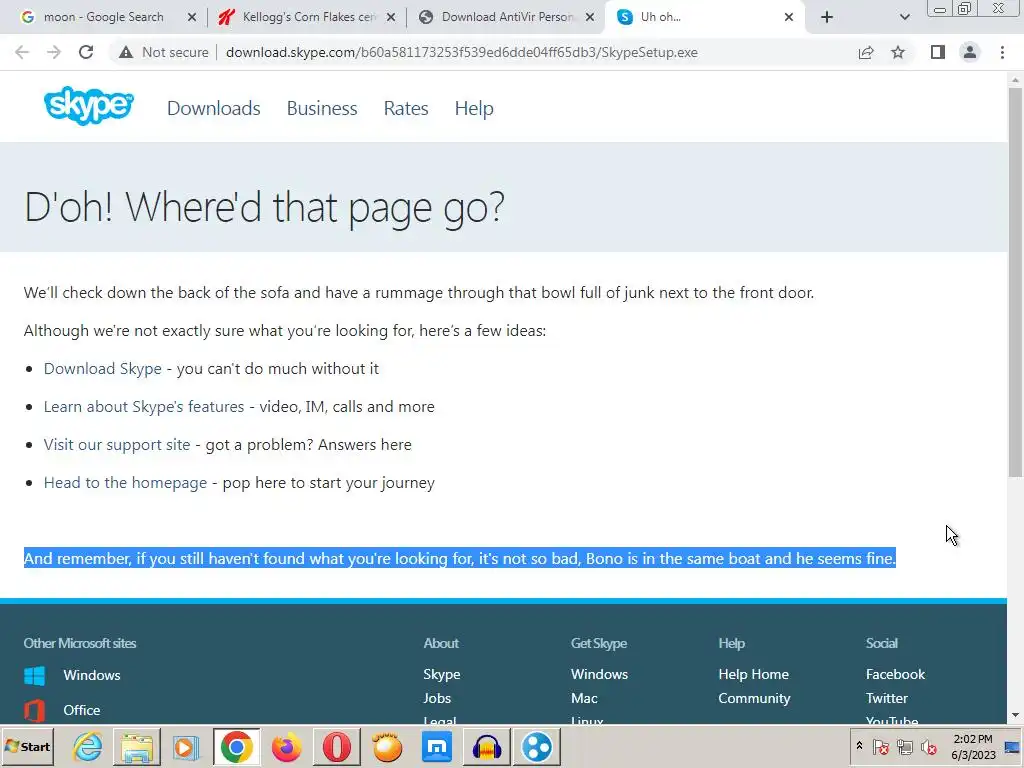The height and width of the screenshot is (768, 1024).
Task: Bookmark this page with the star icon
Action: coord(898,52)
